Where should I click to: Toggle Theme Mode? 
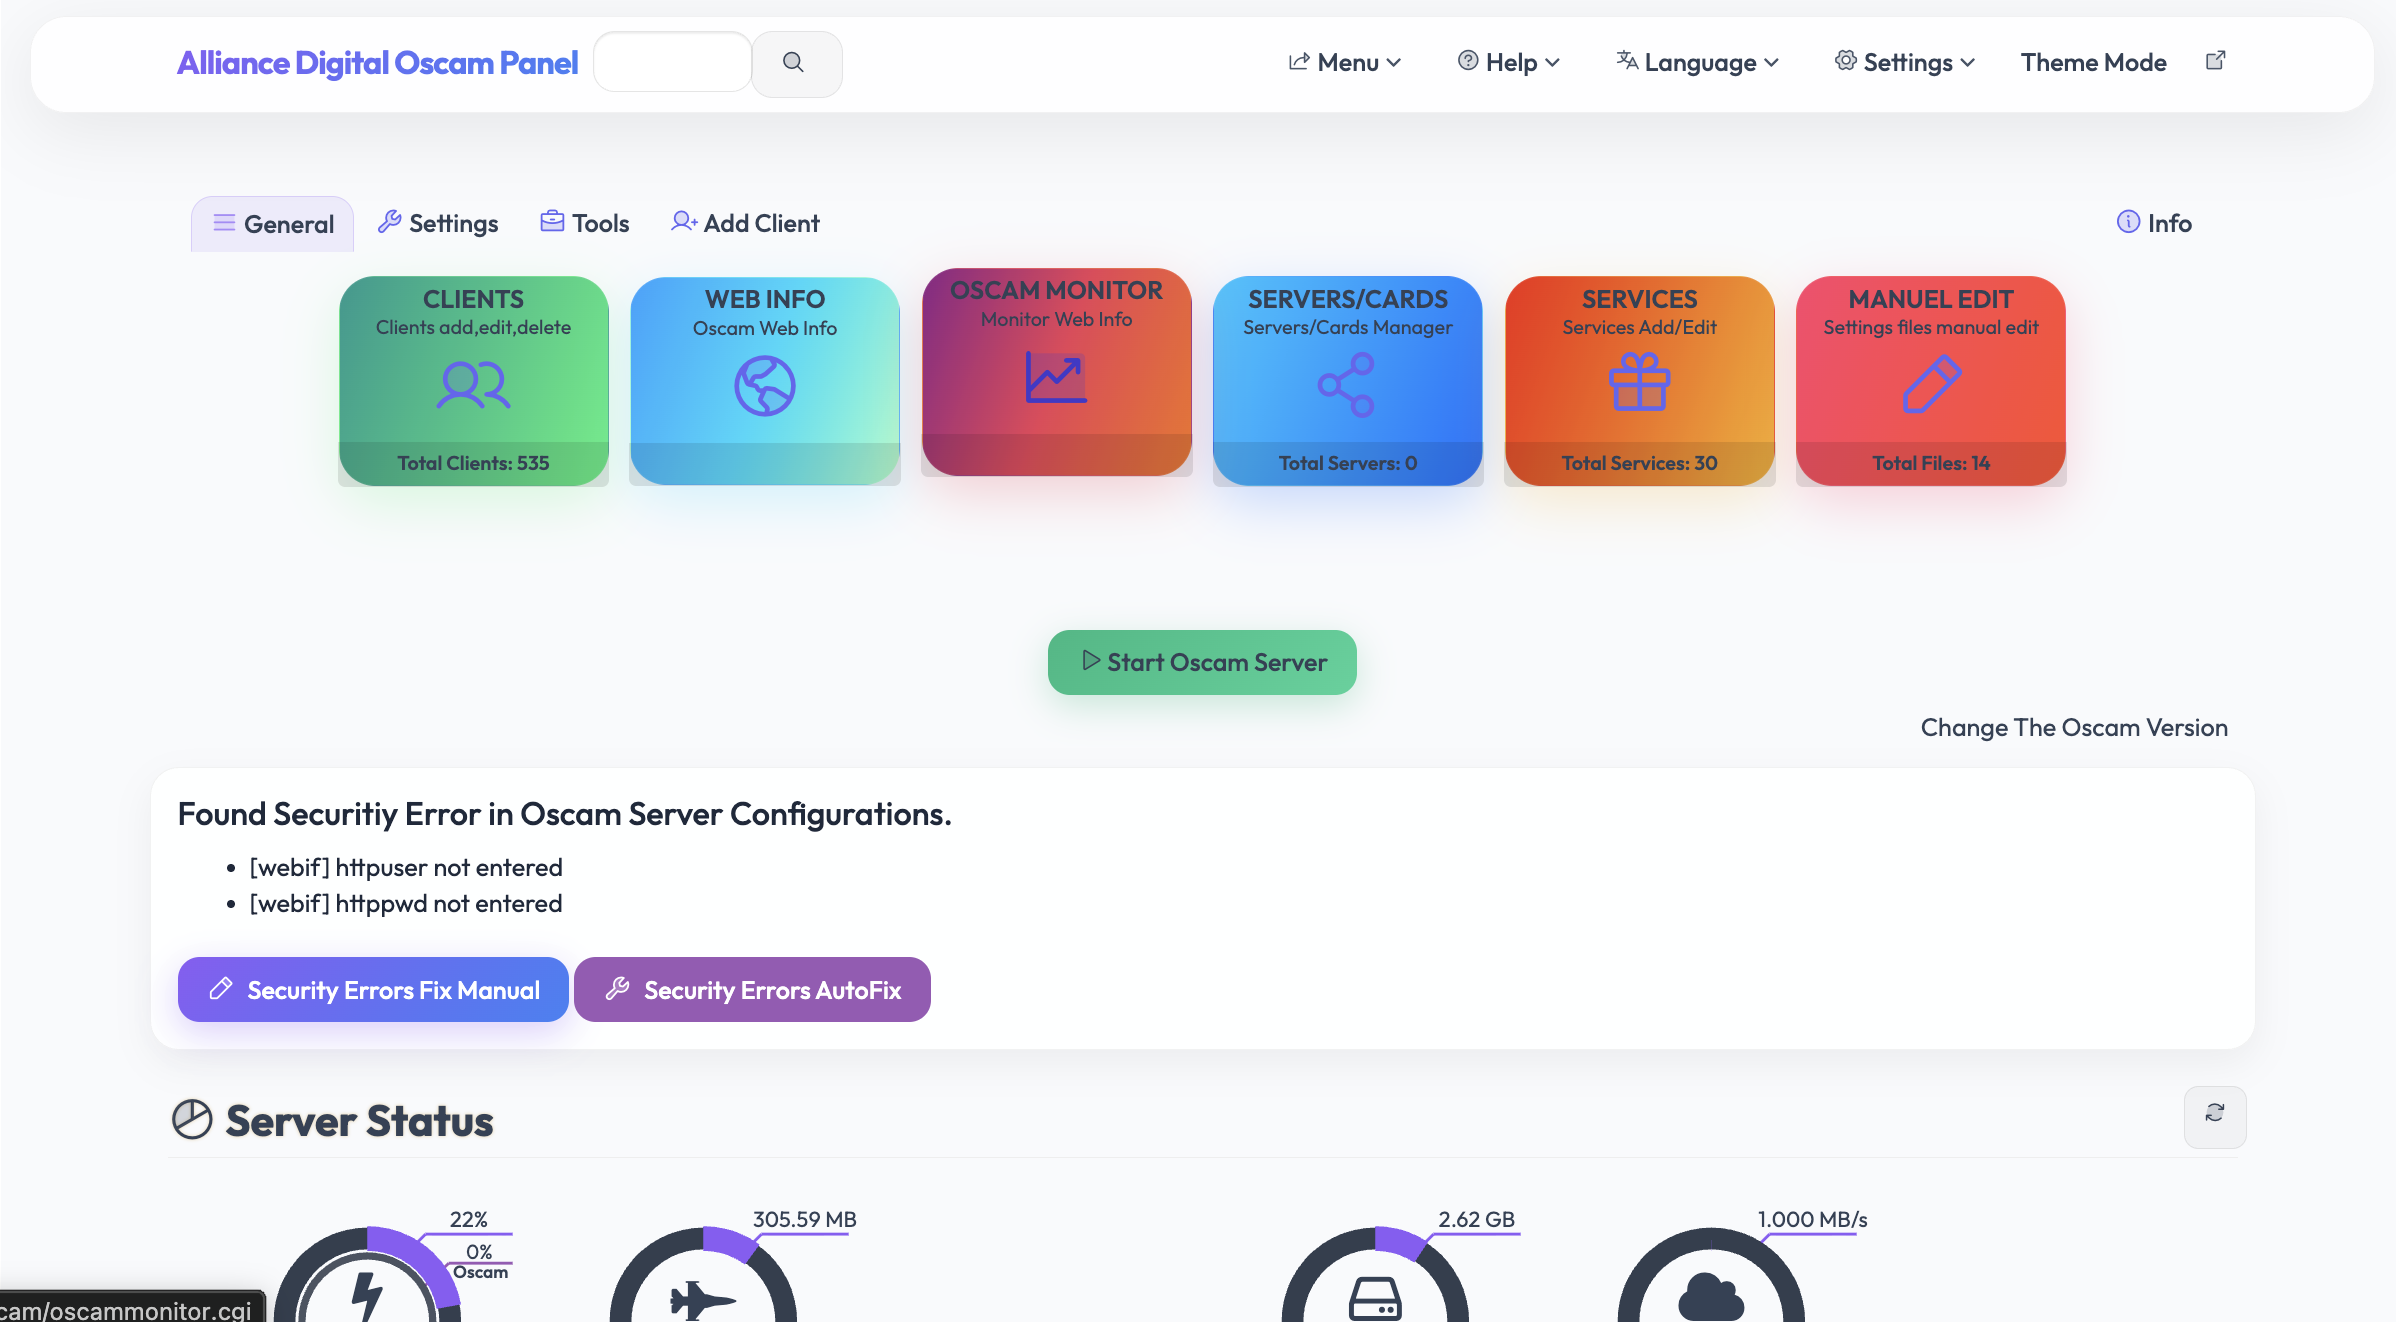[x=2092, y=62]
